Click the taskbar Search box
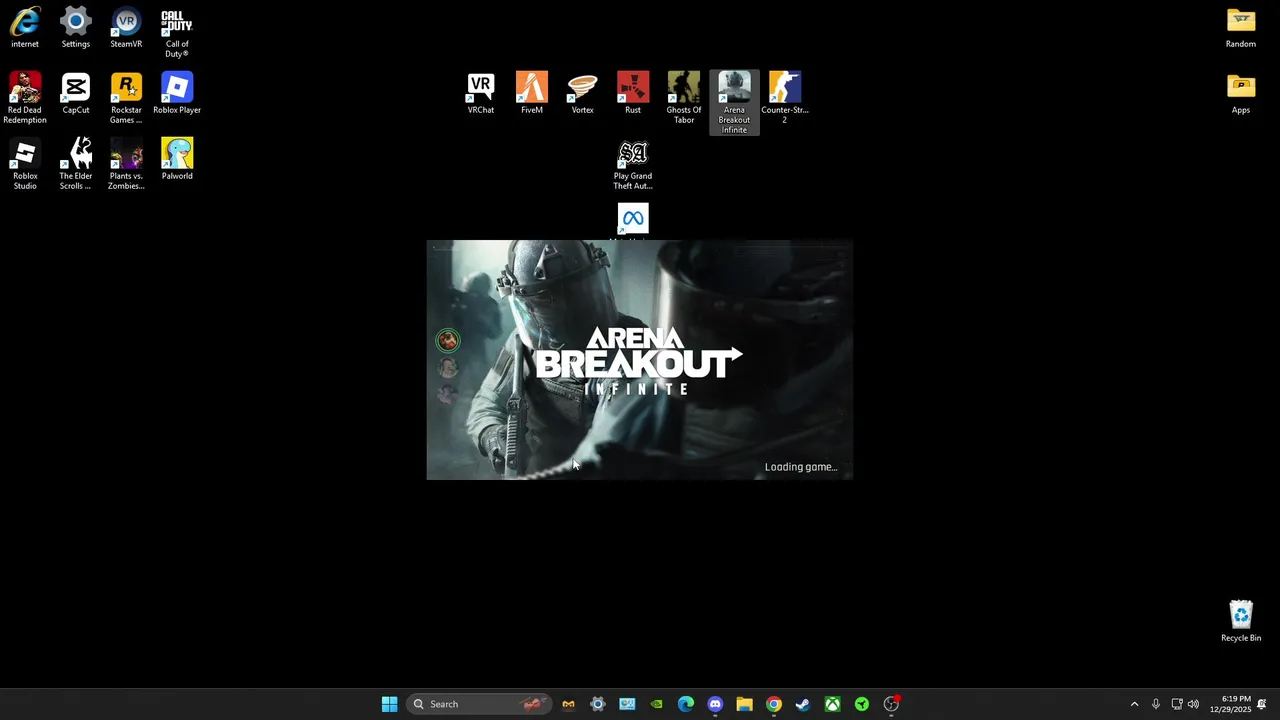This screenshot has width=1280, height=720. [478, 704]
